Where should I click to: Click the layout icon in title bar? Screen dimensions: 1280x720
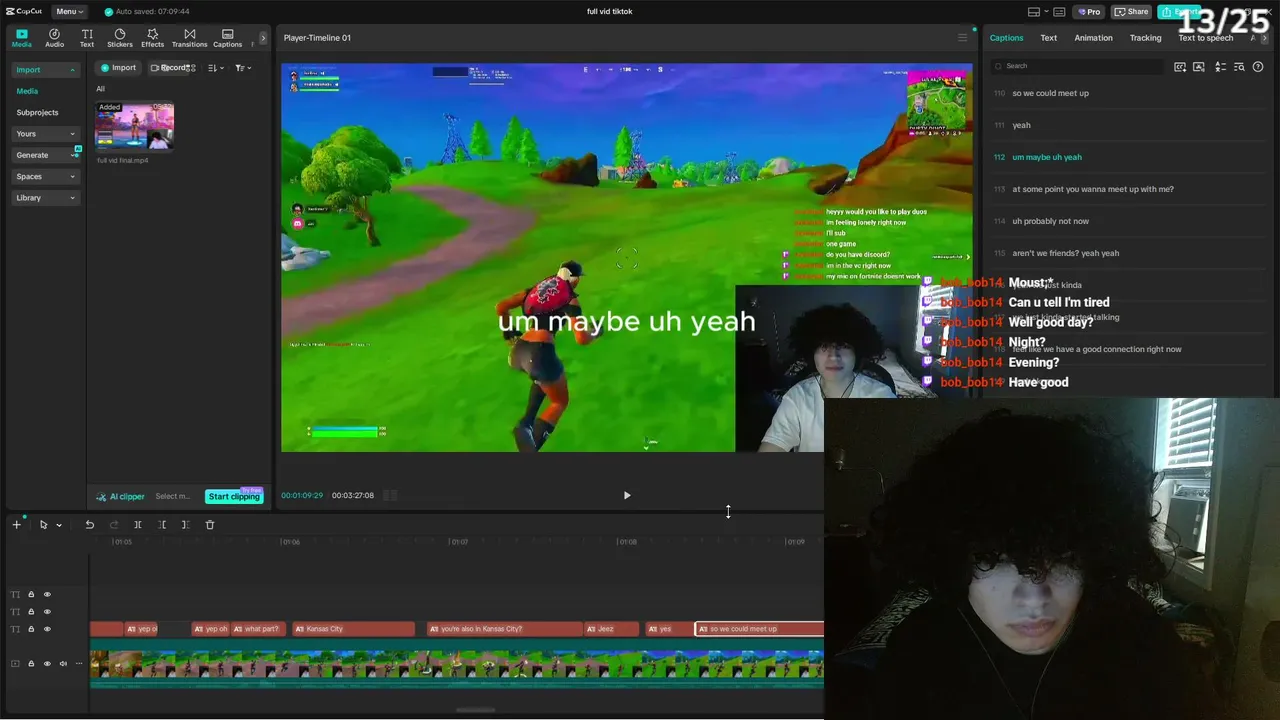(x=1034, y=12)
